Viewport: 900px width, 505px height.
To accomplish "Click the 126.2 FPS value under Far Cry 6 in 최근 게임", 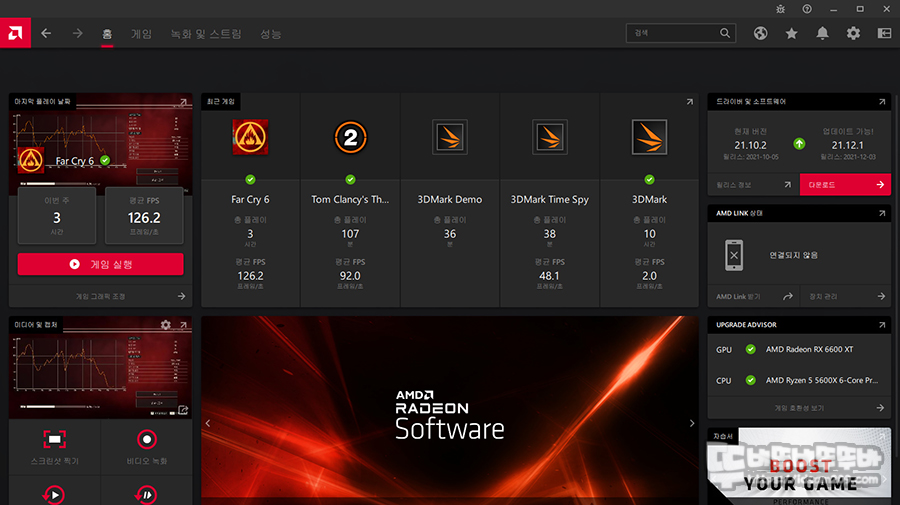I will (x=250, y=276).
